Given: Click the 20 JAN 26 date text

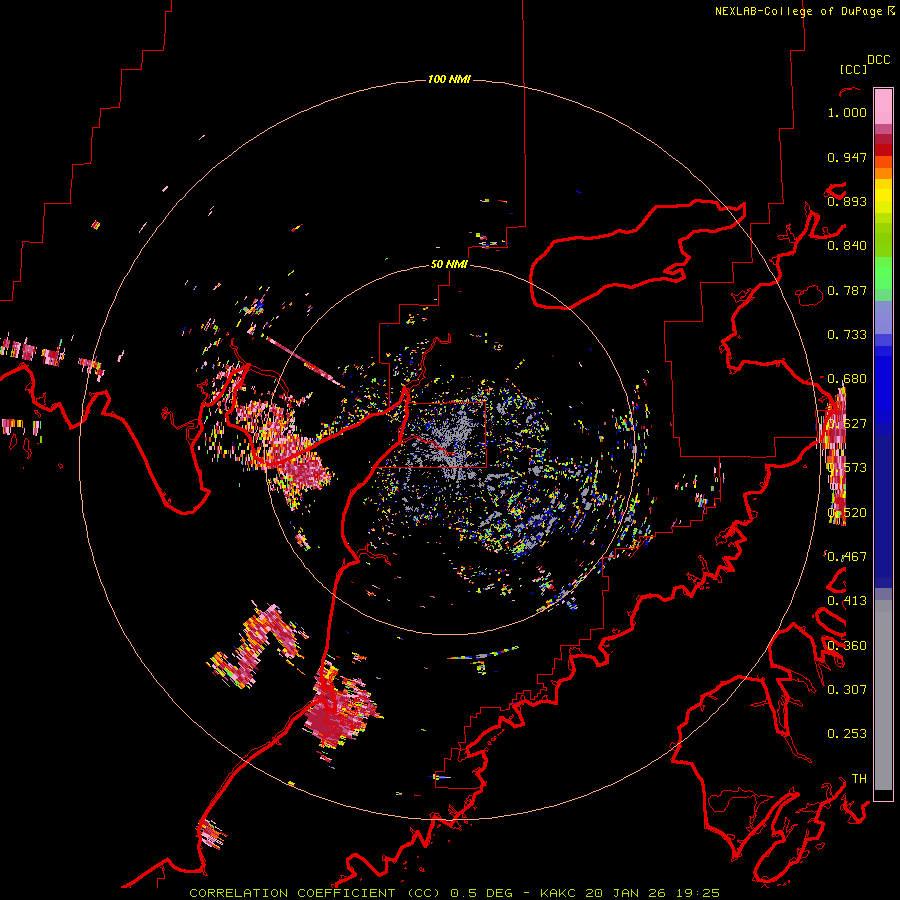Looking at the screenshot, I should [x=625, y=893].
